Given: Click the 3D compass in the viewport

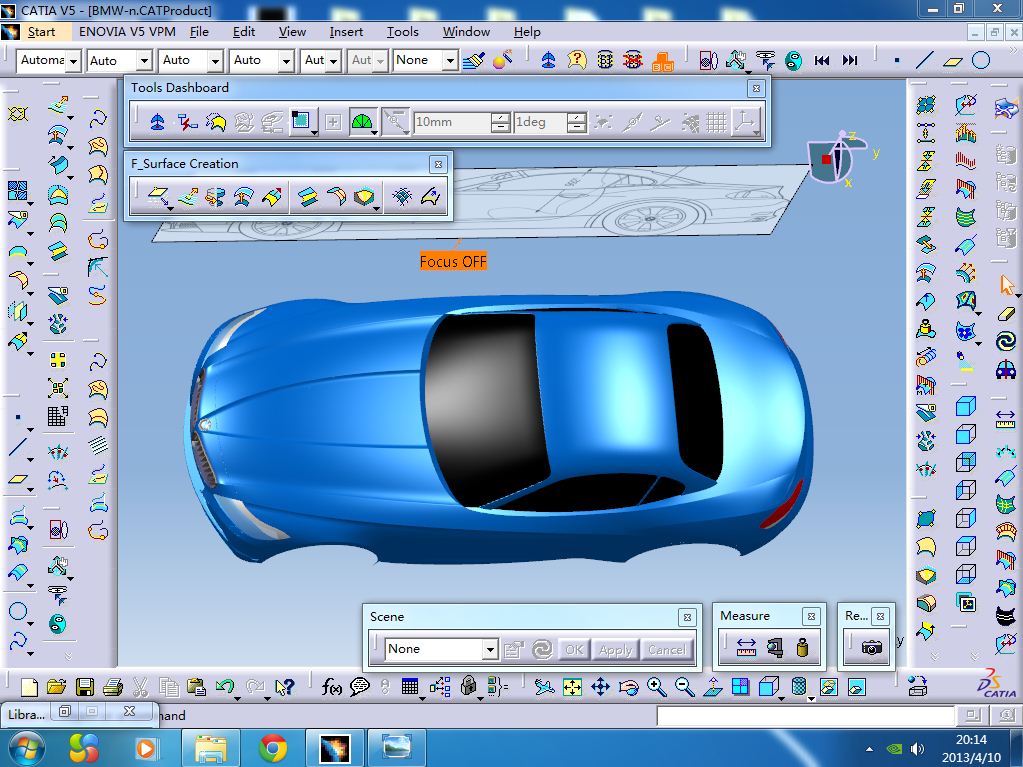Looking at the screenshot, I should pyautogui.click(x=837, y=158).
